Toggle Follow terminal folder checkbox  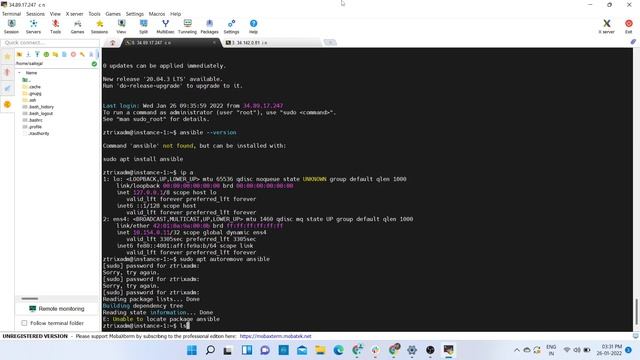(24, 323)
